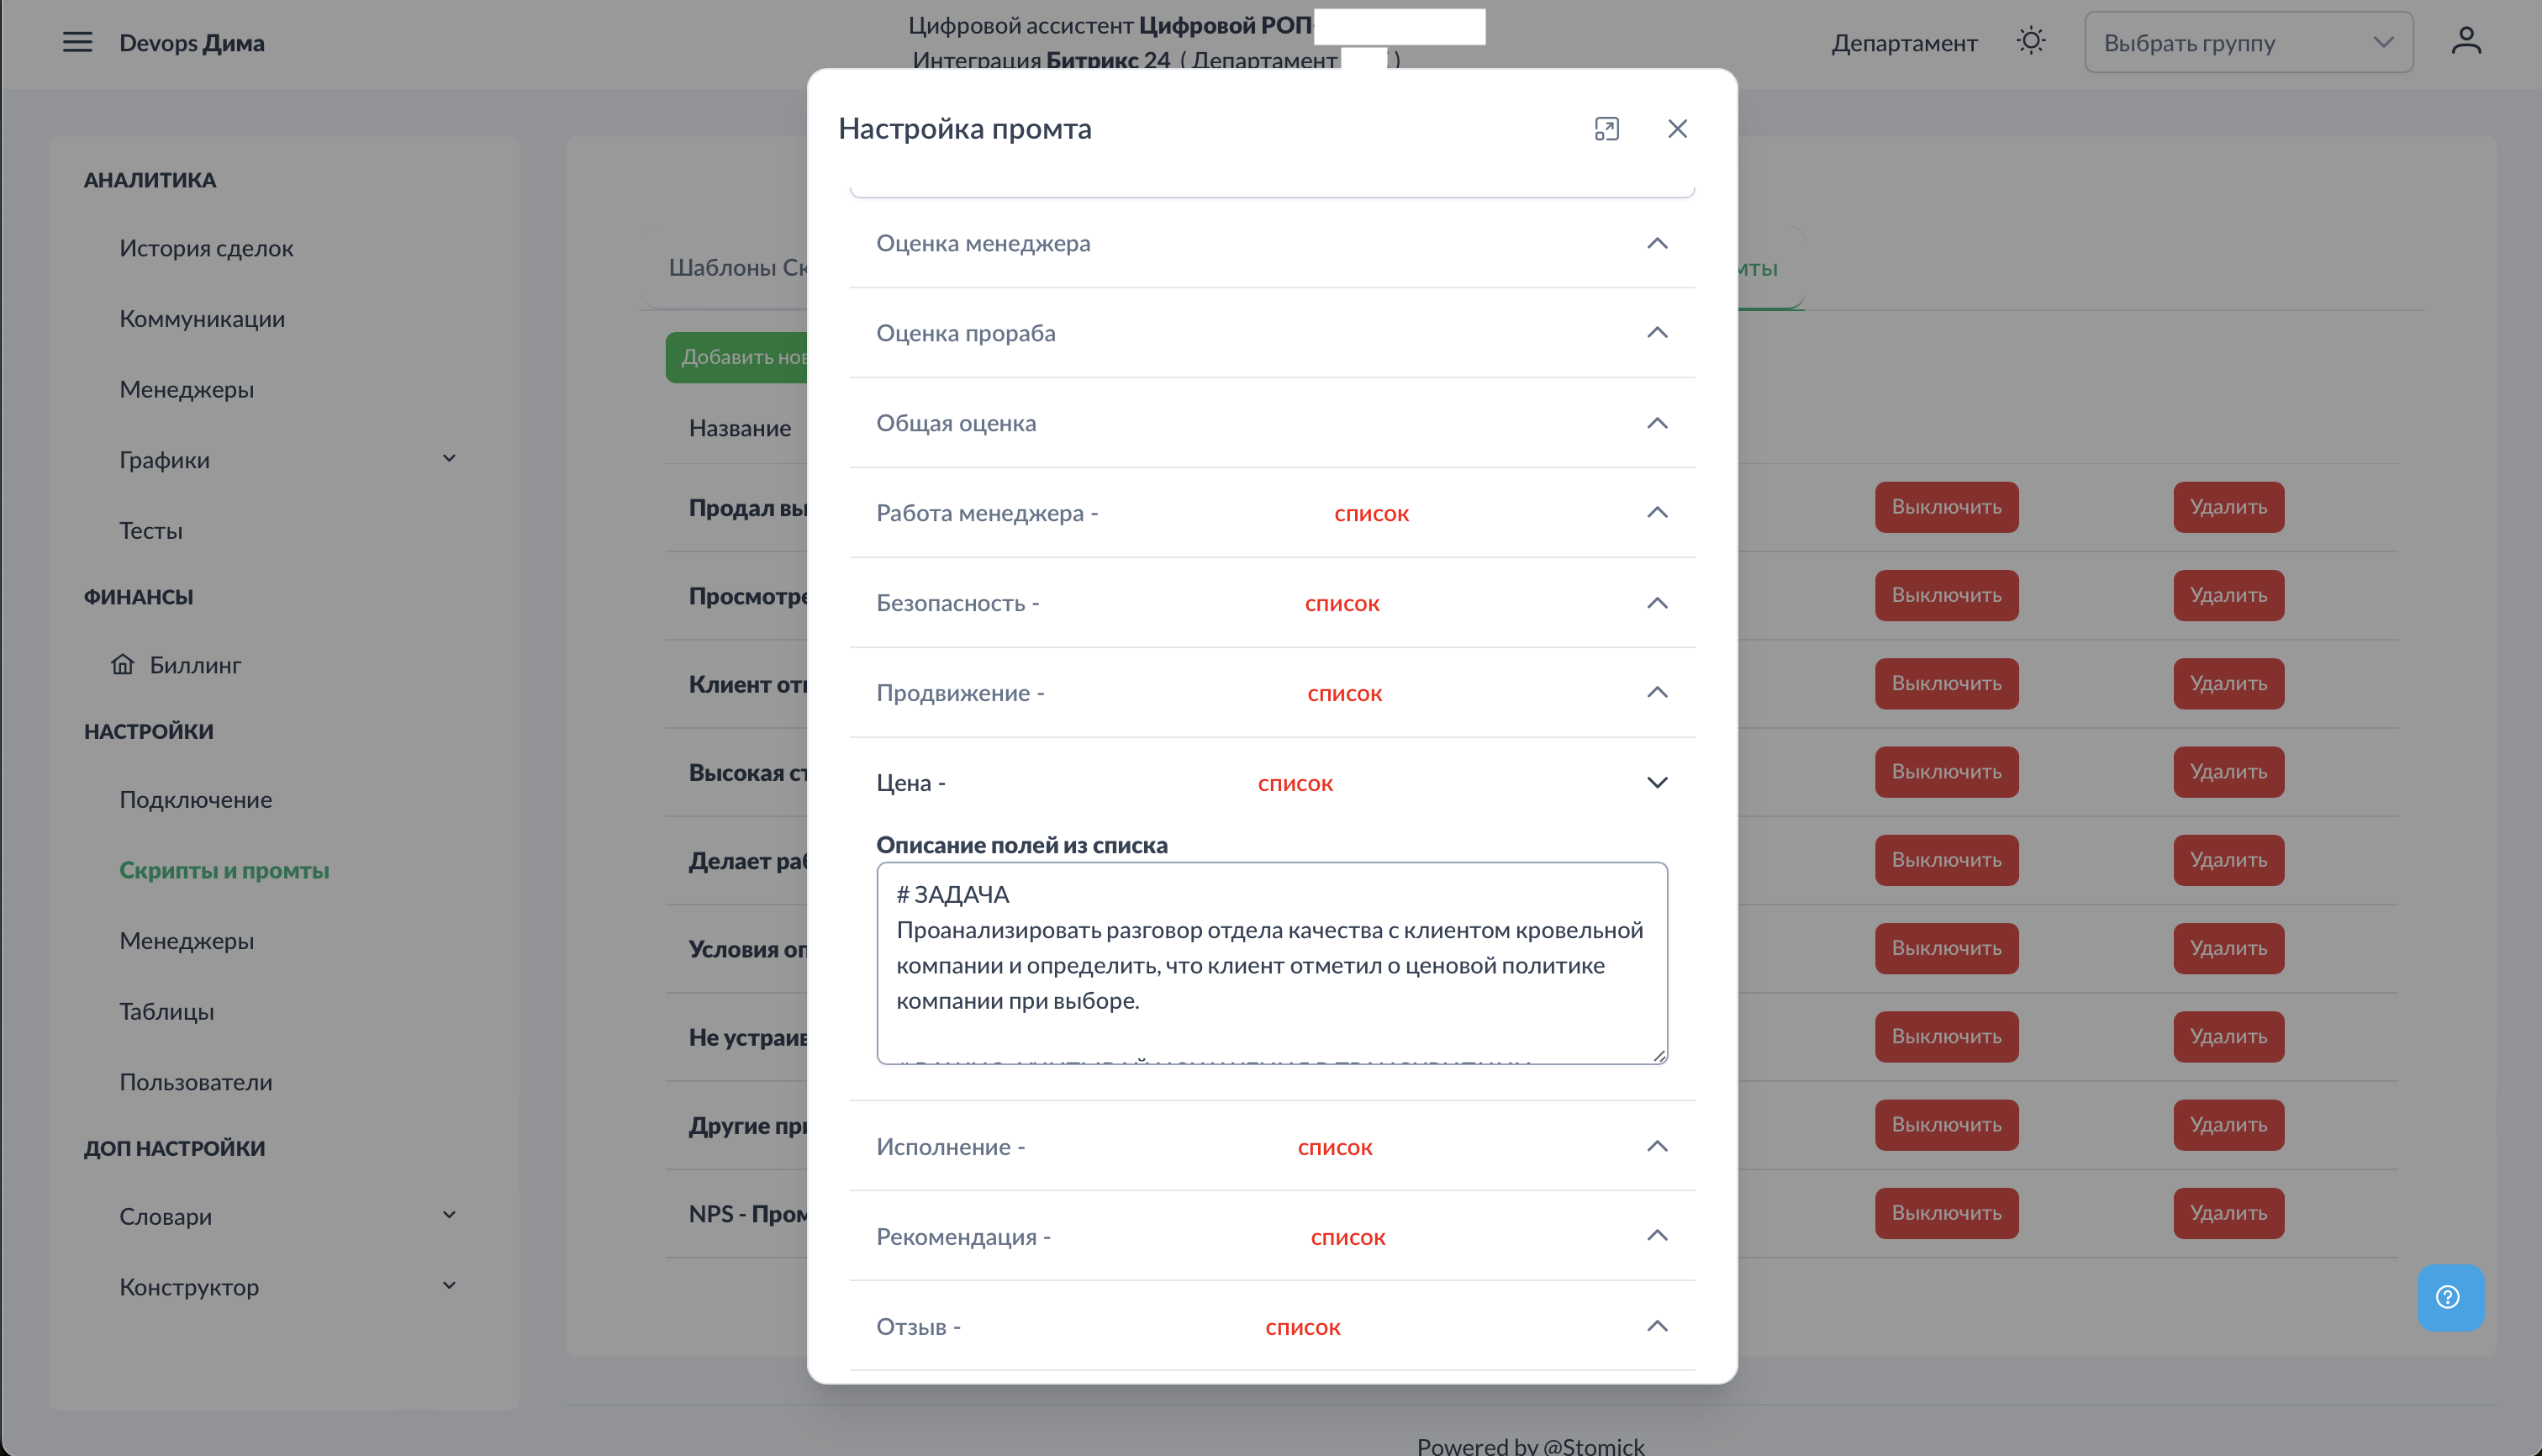This screenshot has width=2542, height=1456.
Task: Expand the Manager rating section
Action: pos(1656,243)
